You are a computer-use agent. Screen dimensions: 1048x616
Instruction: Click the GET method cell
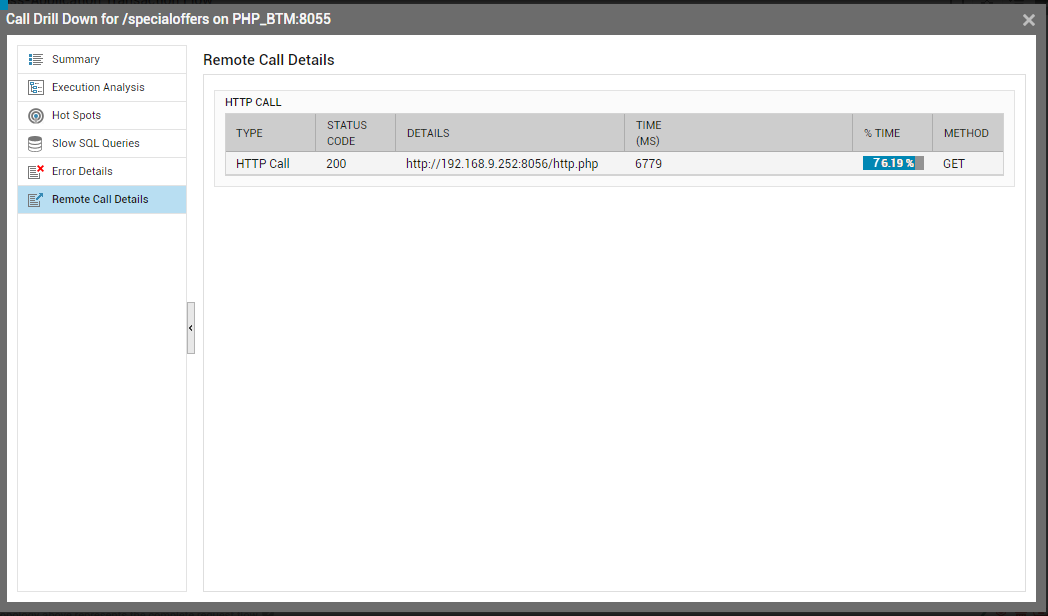tap(954, 164)
